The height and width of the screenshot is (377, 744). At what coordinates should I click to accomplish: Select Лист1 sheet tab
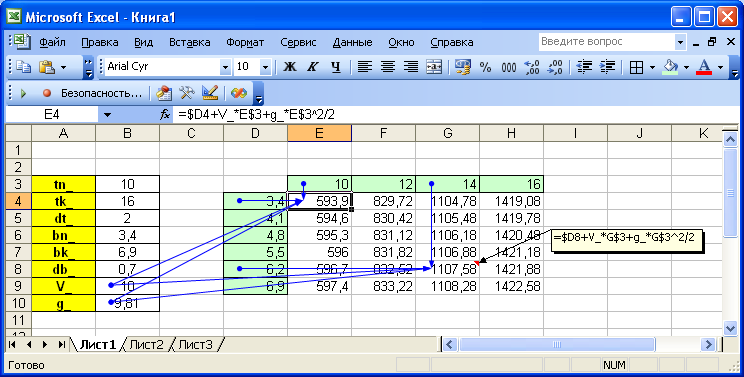(97, 345)
